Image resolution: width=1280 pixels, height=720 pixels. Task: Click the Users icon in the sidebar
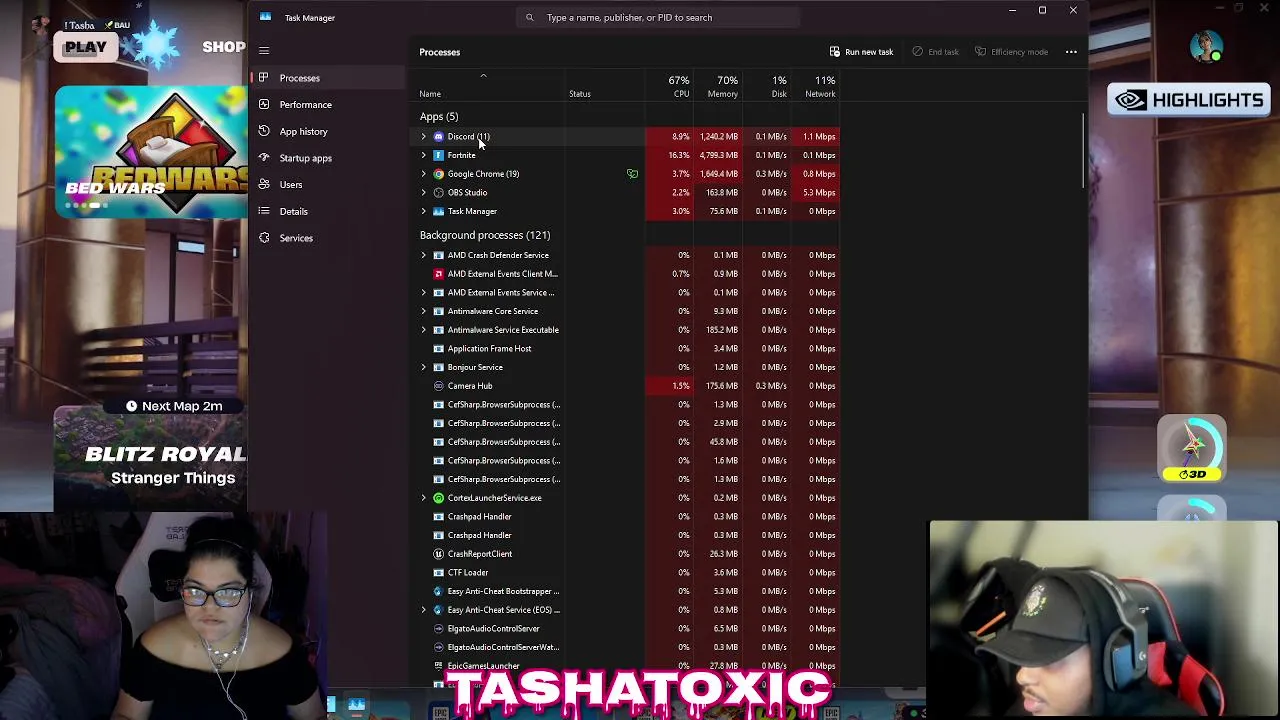tap(263, 184)
